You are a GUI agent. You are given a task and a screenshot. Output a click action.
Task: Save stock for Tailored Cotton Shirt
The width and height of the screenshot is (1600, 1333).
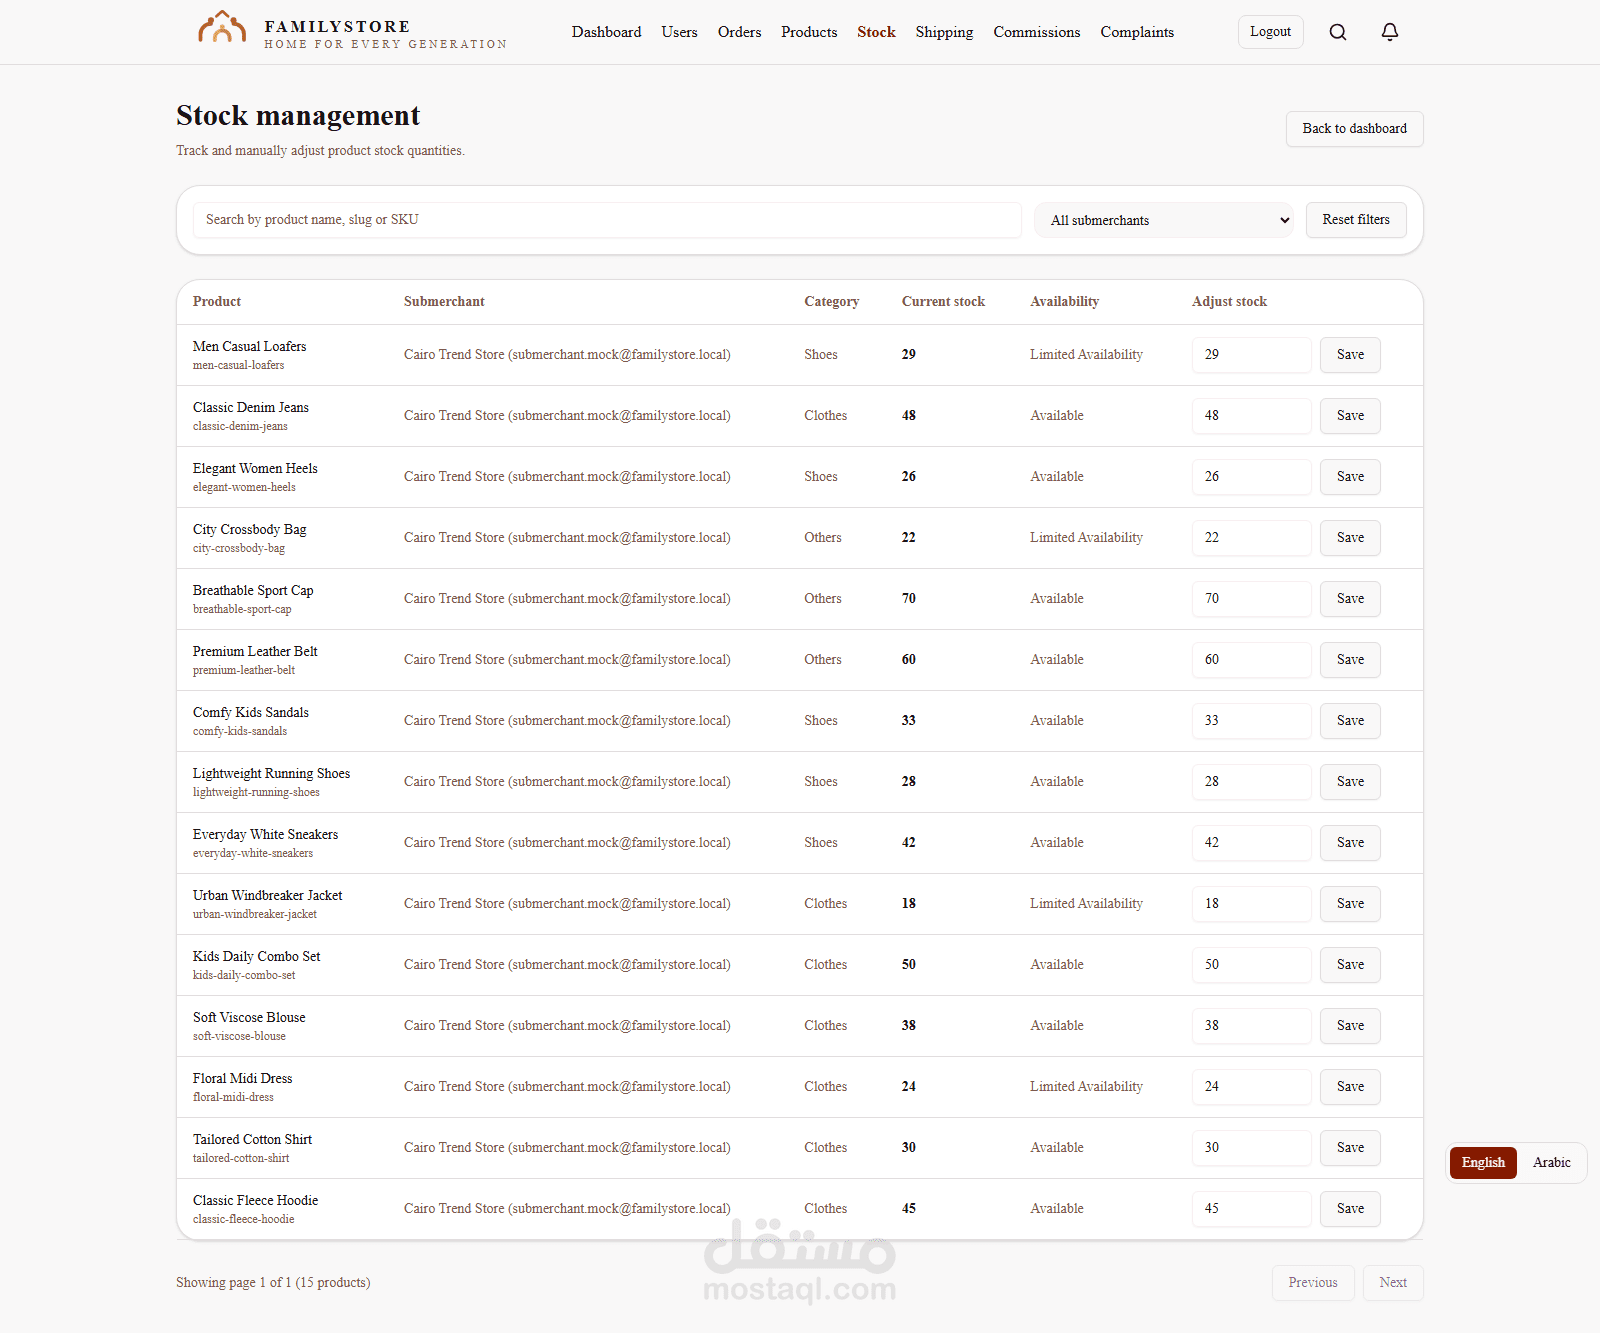pyautogui.click(x=1350, y=1148)
